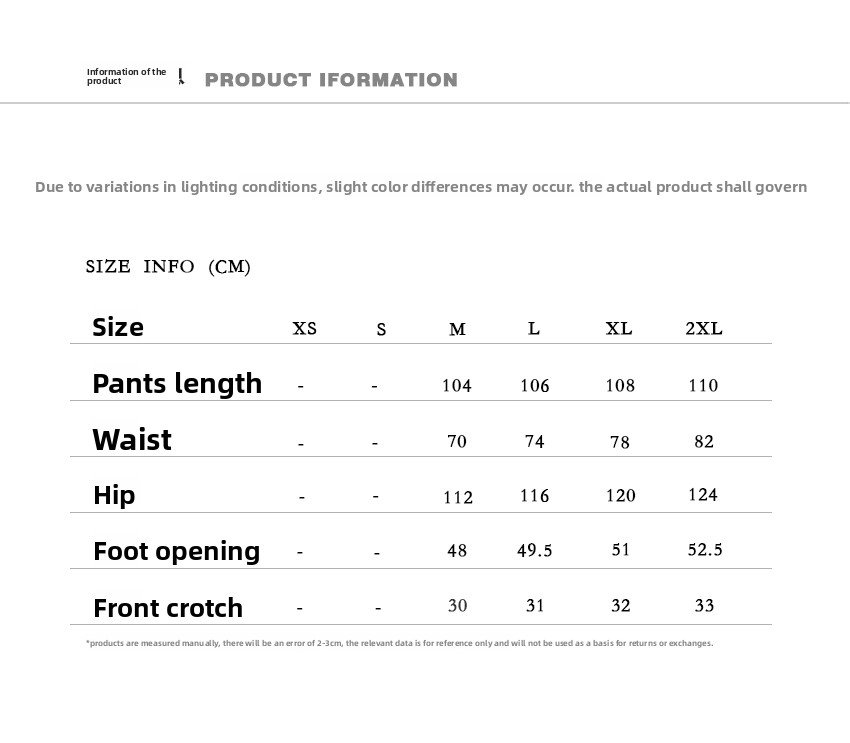The width and height of the screenshot is (850, 743).
Task: Click the small mark beside the product information label
Action: pos(181,77)
